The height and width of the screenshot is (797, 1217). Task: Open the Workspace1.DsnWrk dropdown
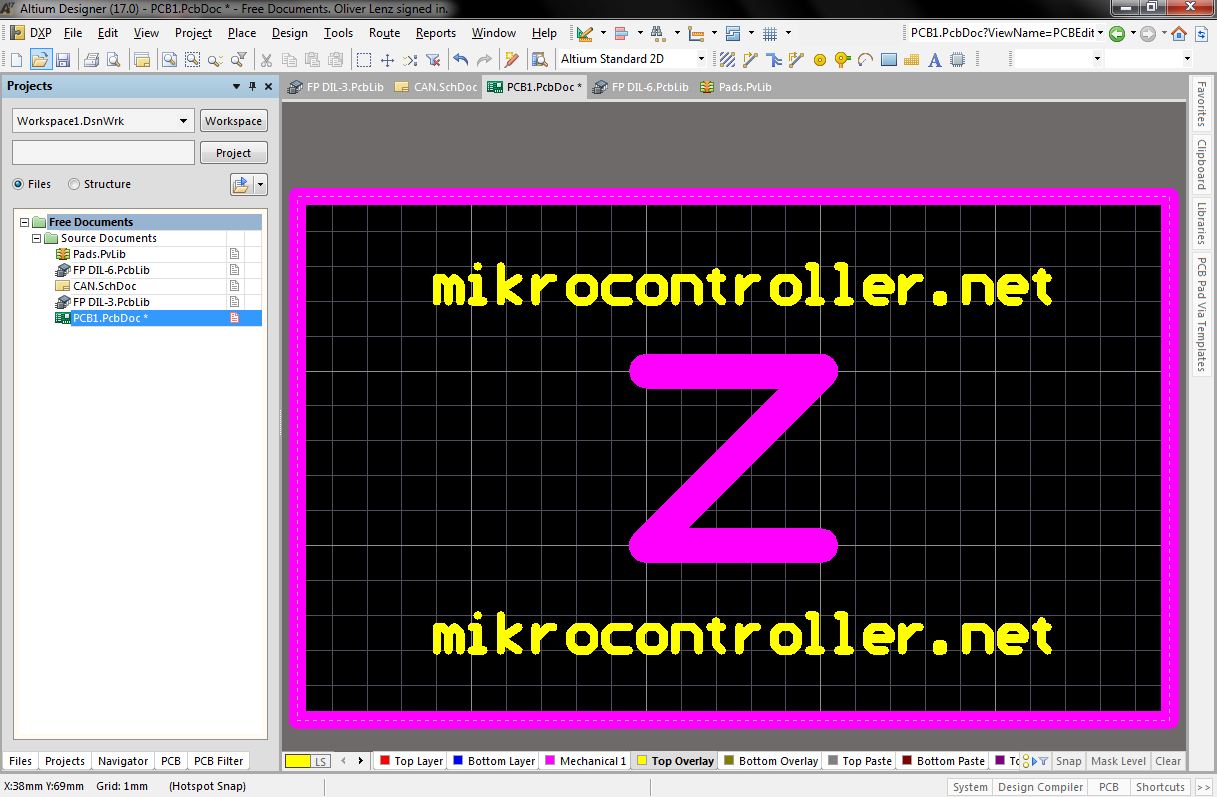(x=183, y=121)
